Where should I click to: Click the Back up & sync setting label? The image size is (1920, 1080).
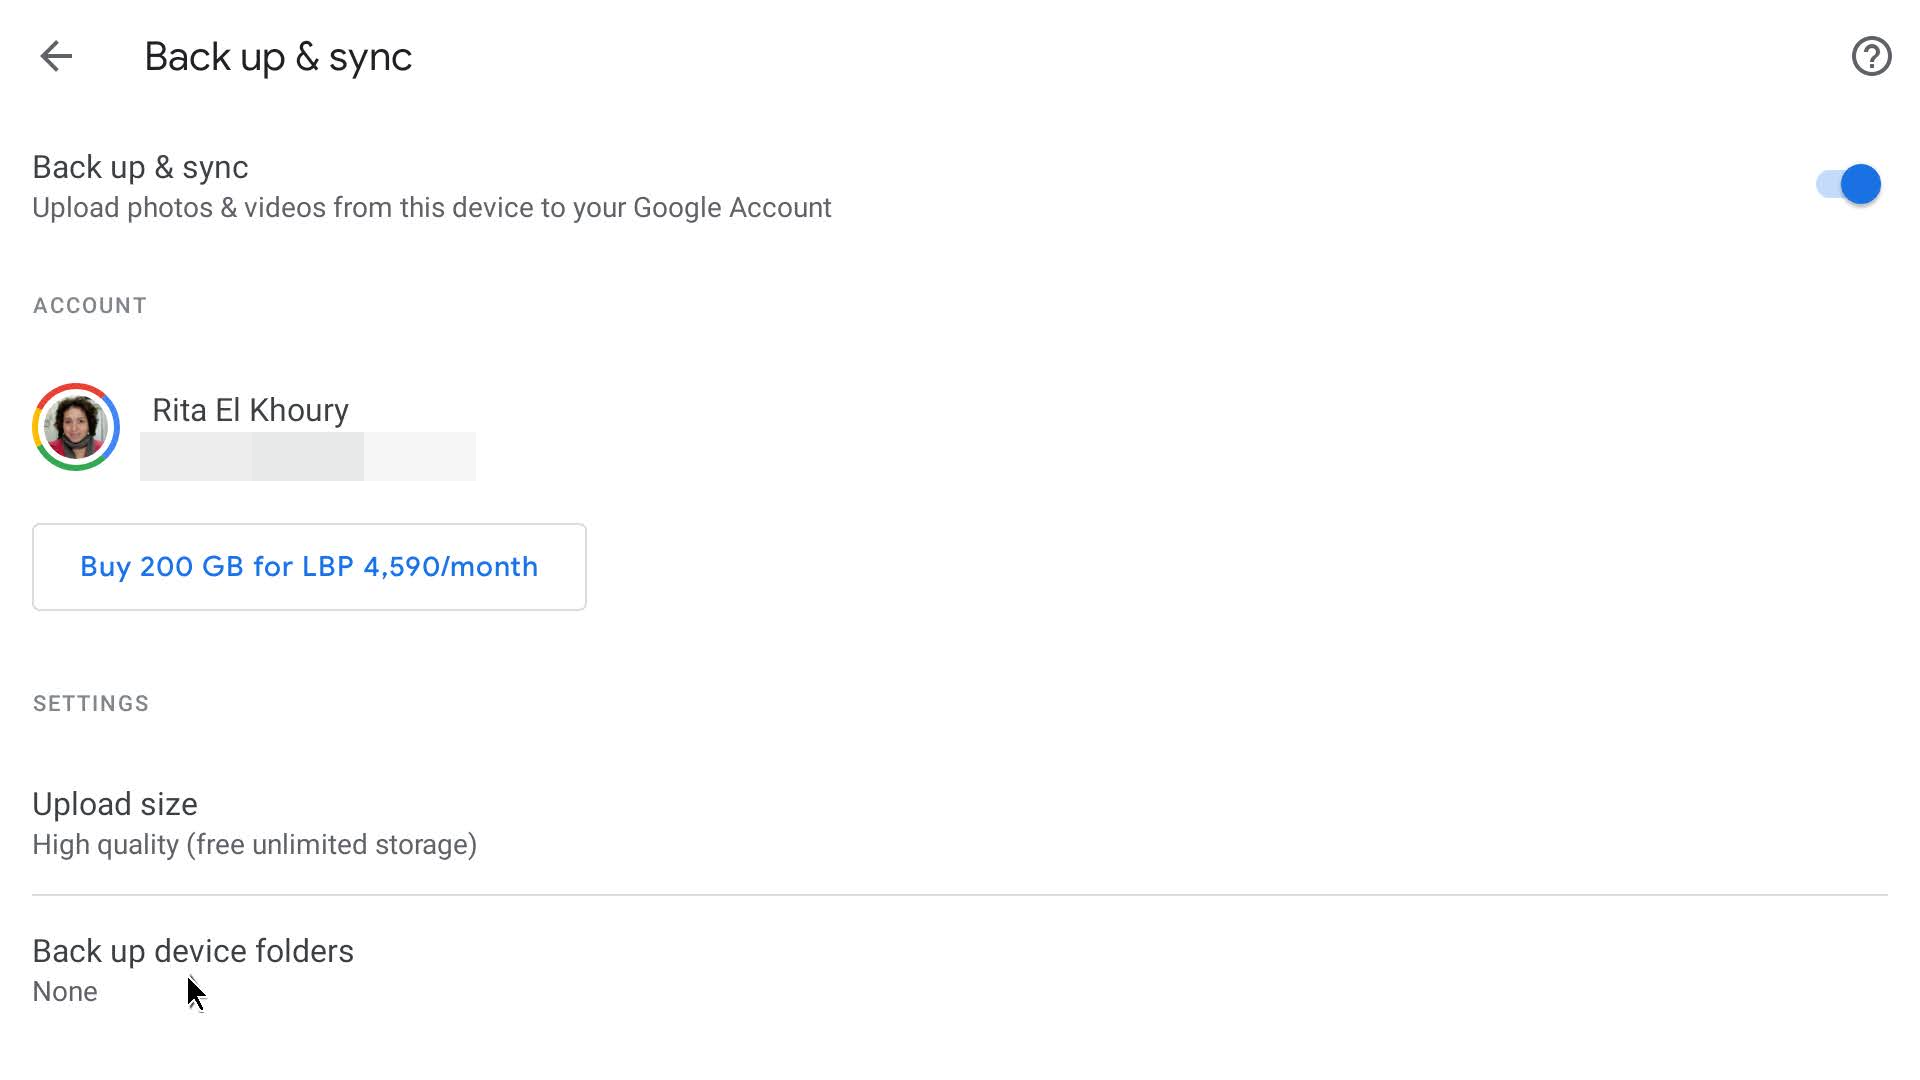coord(140,166)
